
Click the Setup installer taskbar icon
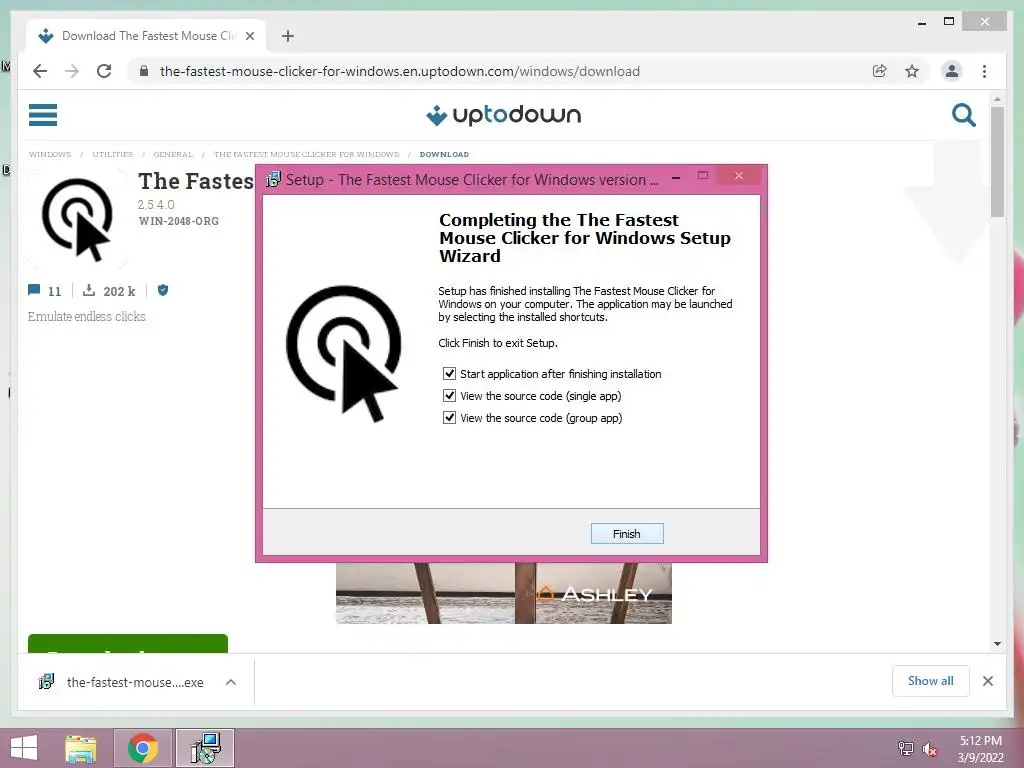point(205,748)
